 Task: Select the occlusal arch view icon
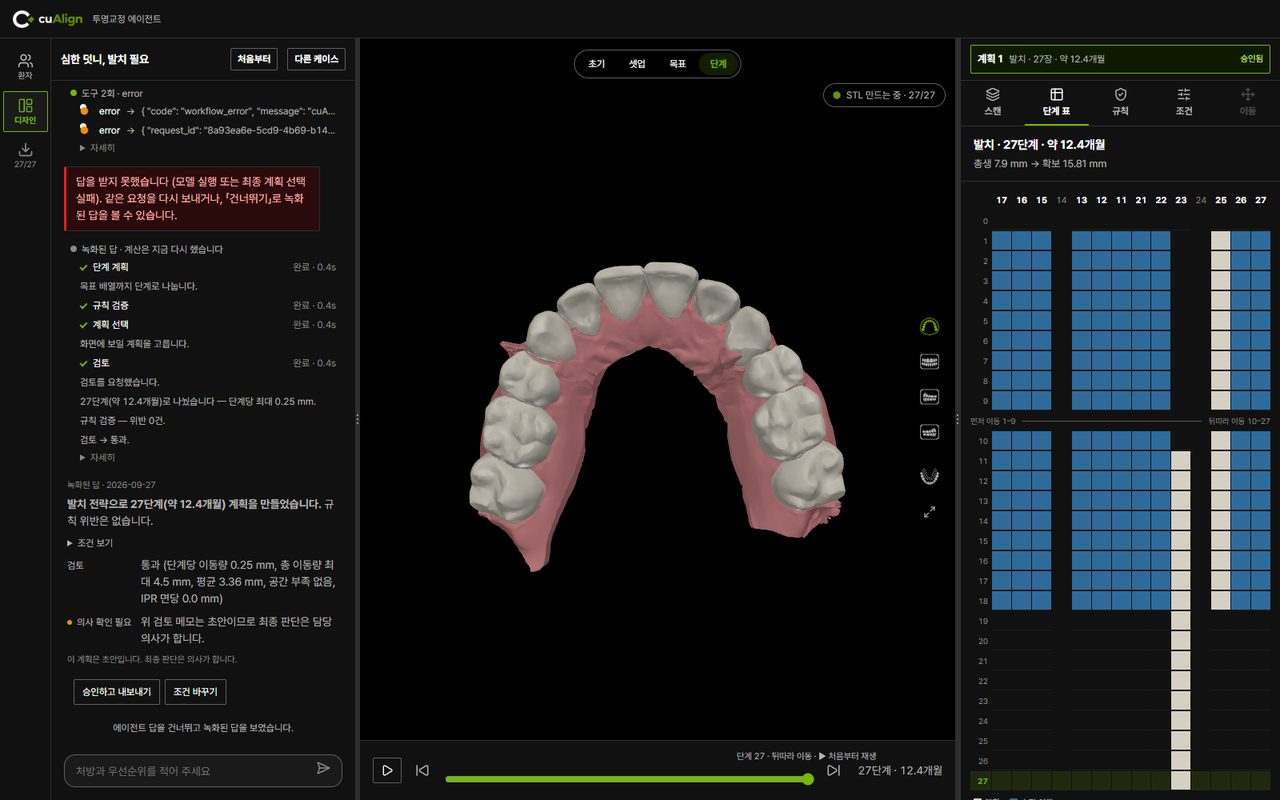pos(929,327)
